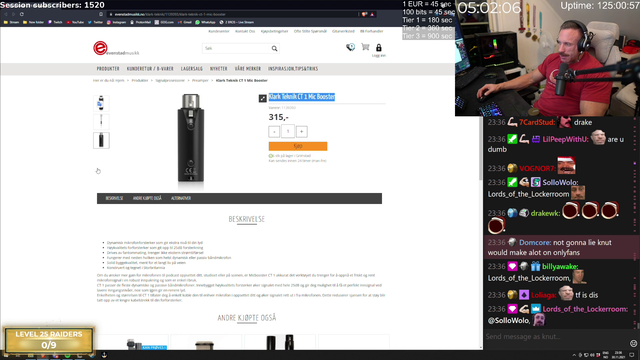Select the third product thumbnail

pyautogui.click(x=101, y=140)
